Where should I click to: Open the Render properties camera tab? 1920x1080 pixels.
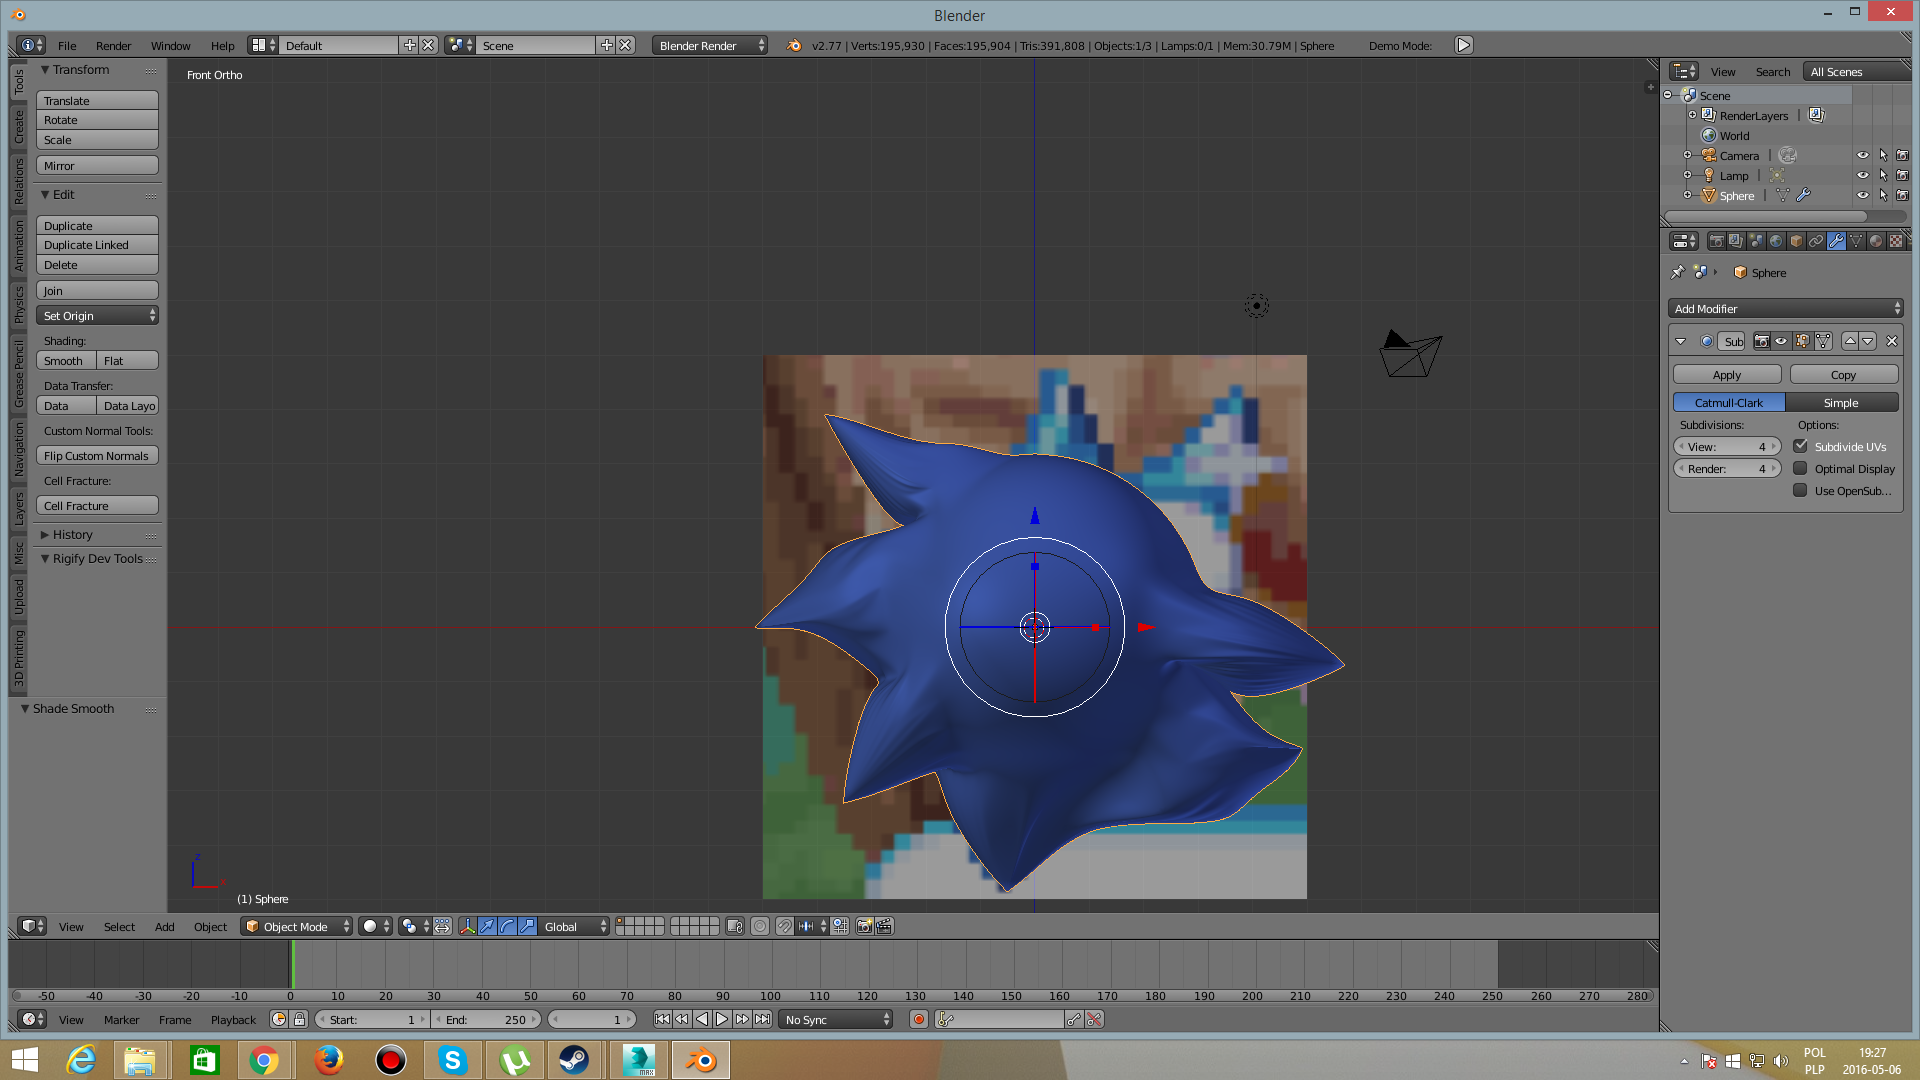[x=1716, y=241]
